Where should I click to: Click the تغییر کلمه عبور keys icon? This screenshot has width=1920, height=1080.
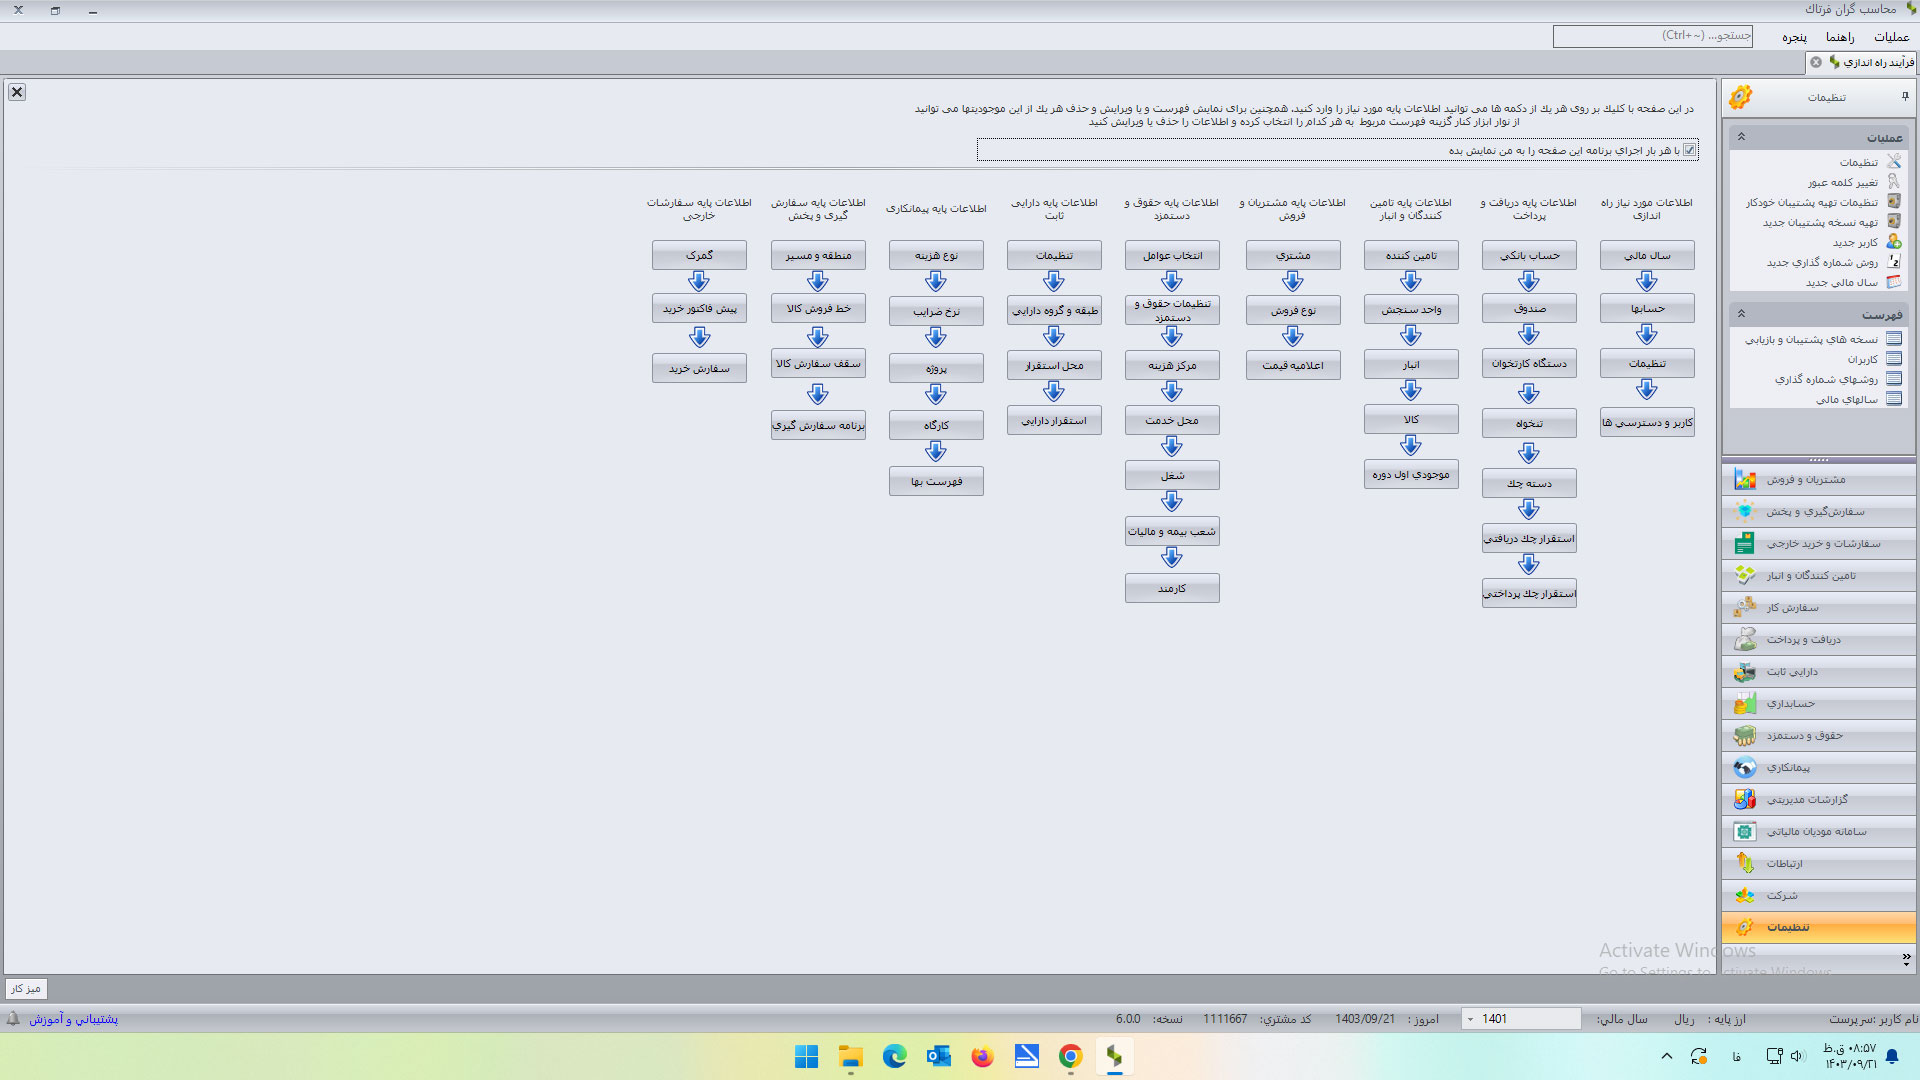click(1893, 182)
